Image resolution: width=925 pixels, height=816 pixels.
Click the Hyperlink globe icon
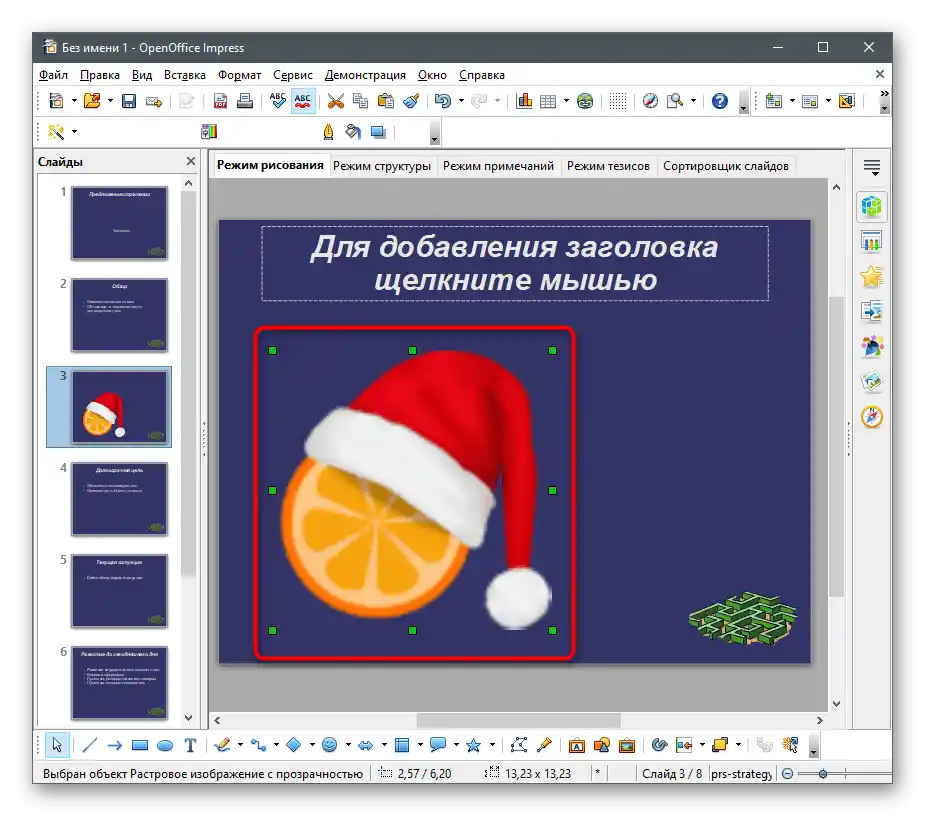[585, 101]
